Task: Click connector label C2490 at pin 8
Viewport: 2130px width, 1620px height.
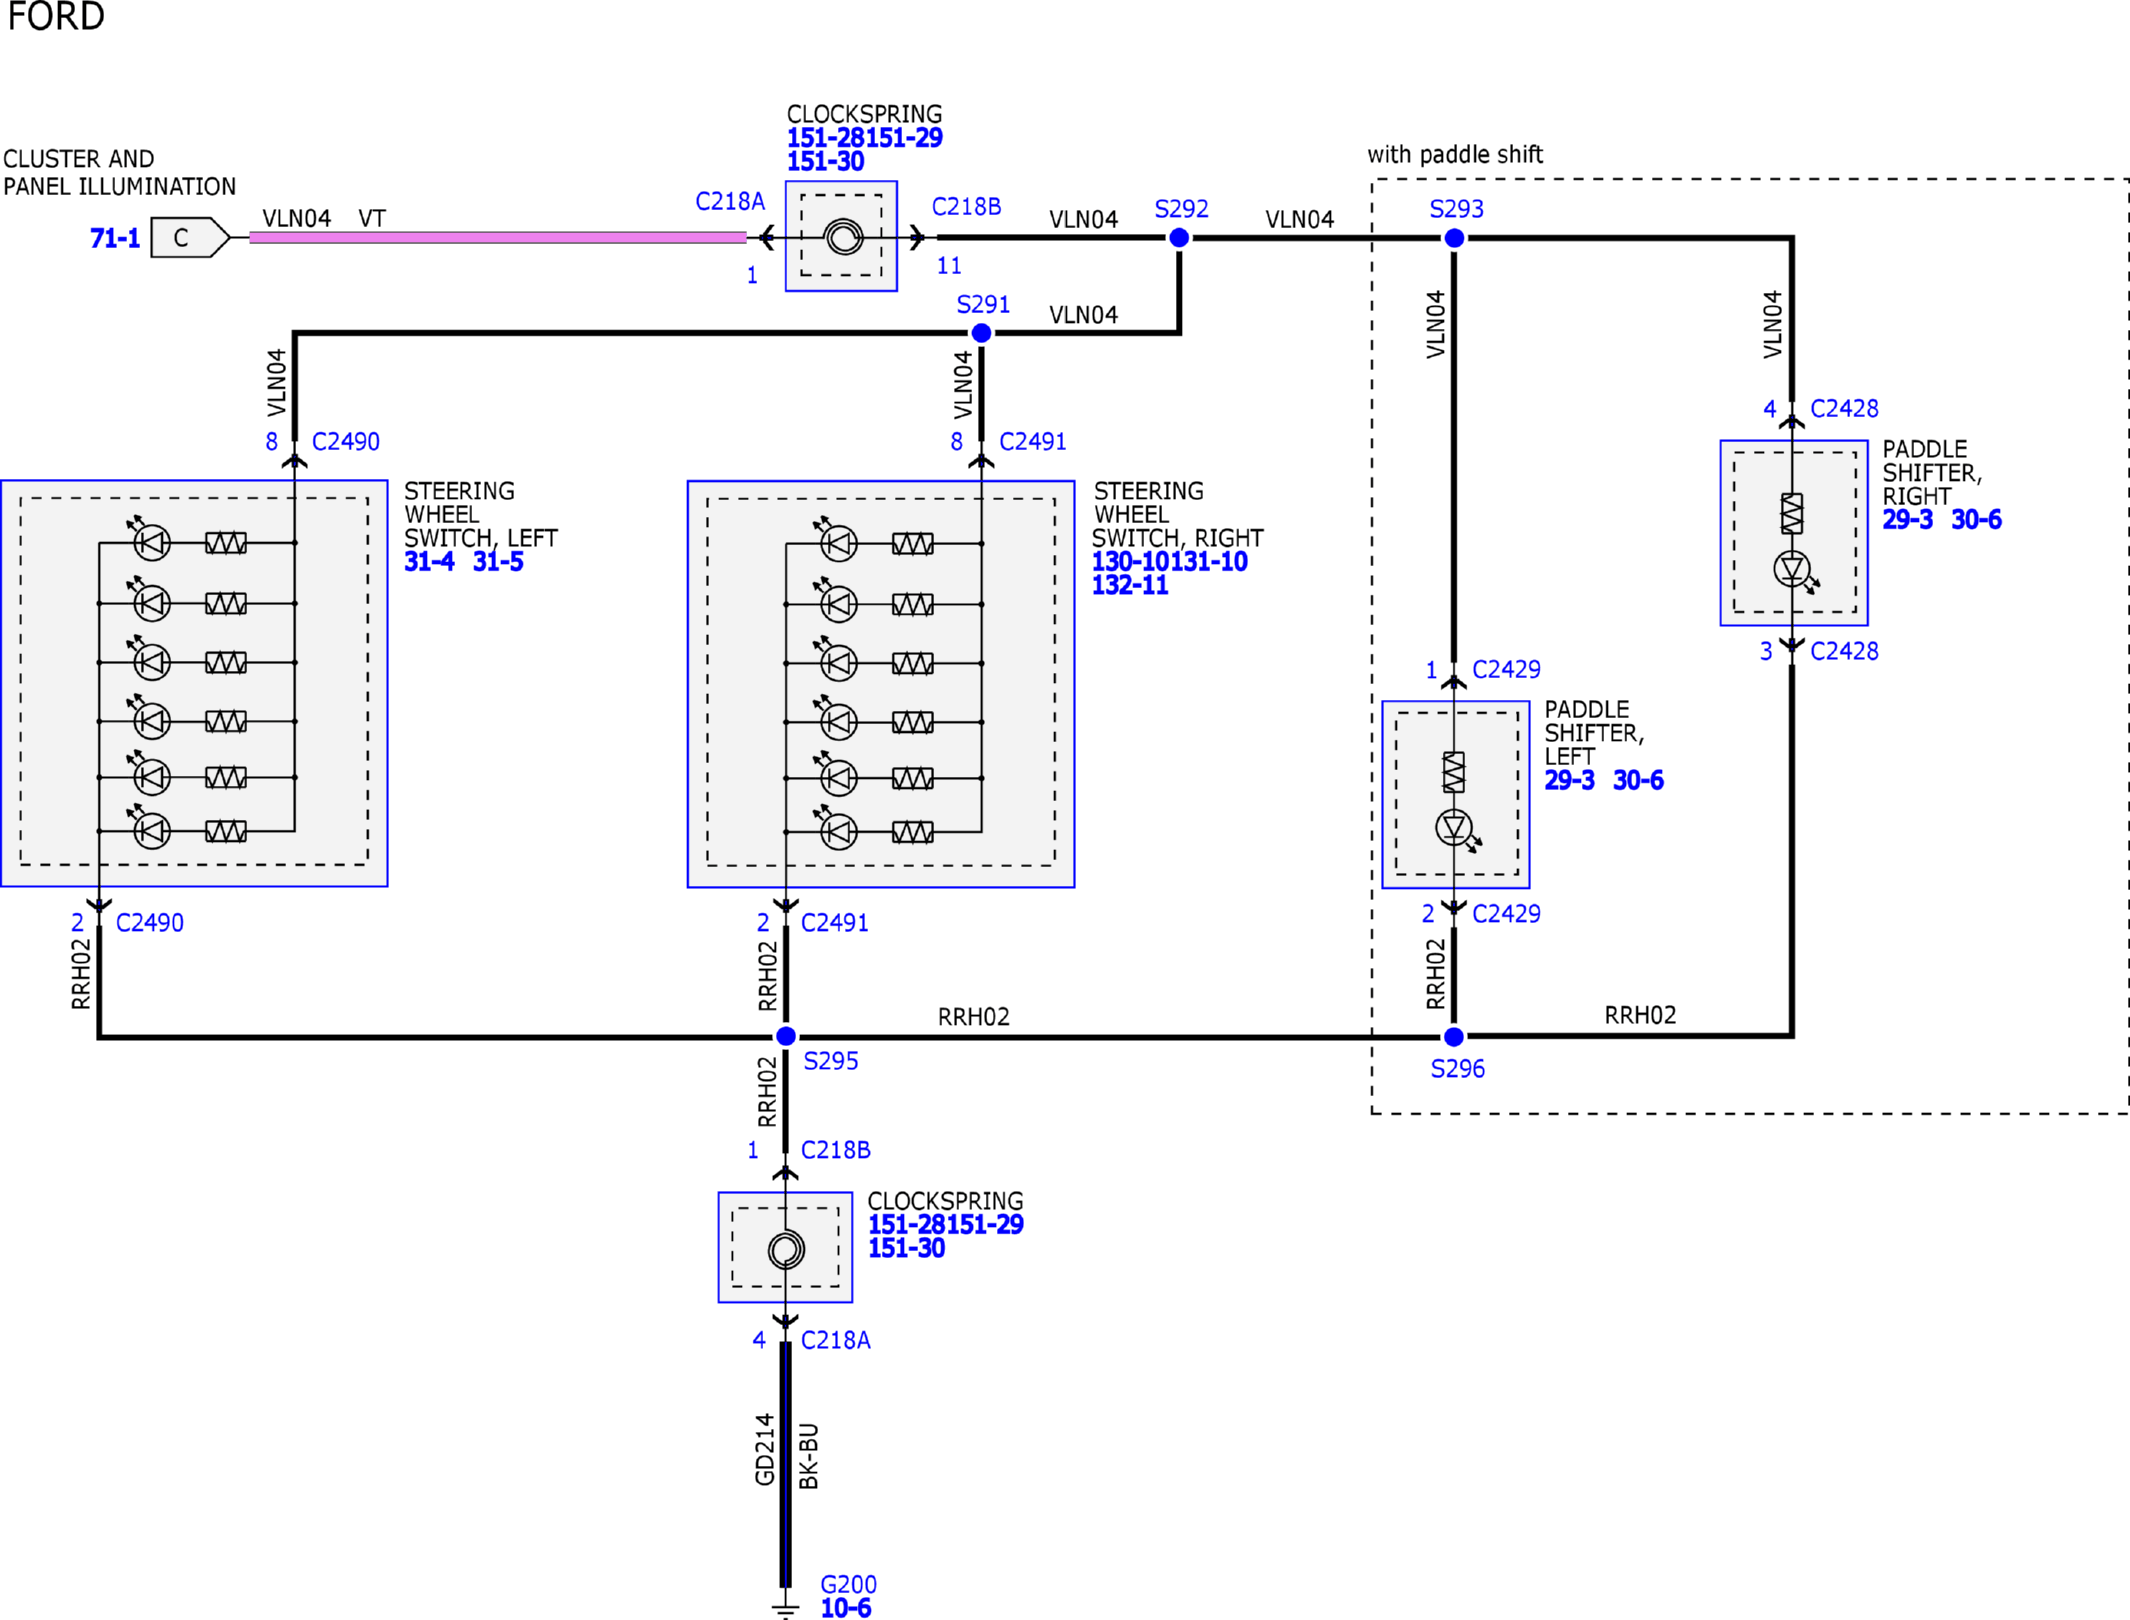Action: coord(346,442)
